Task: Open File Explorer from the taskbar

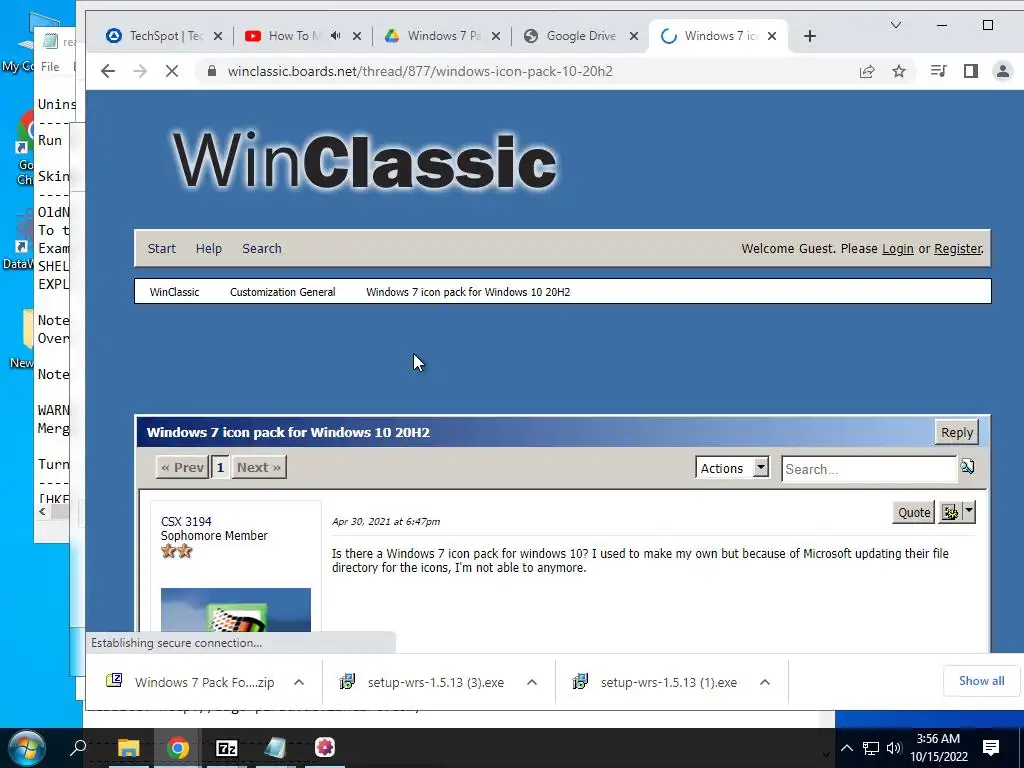Action: [129, 748]
